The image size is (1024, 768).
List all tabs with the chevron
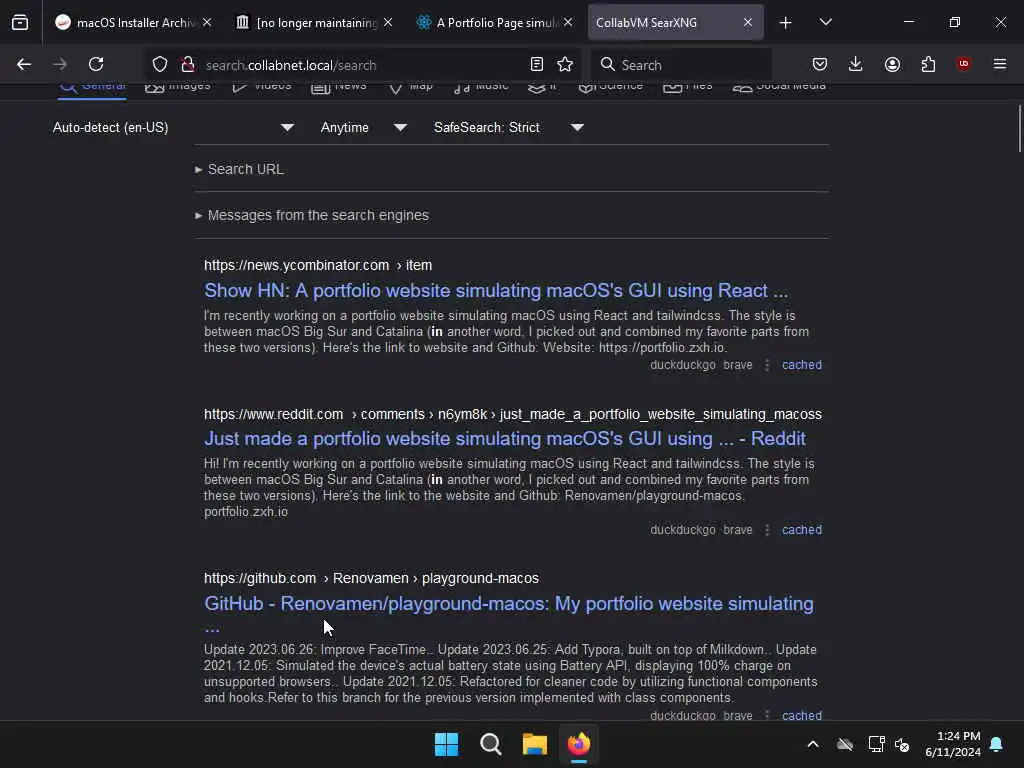(825, 23)
